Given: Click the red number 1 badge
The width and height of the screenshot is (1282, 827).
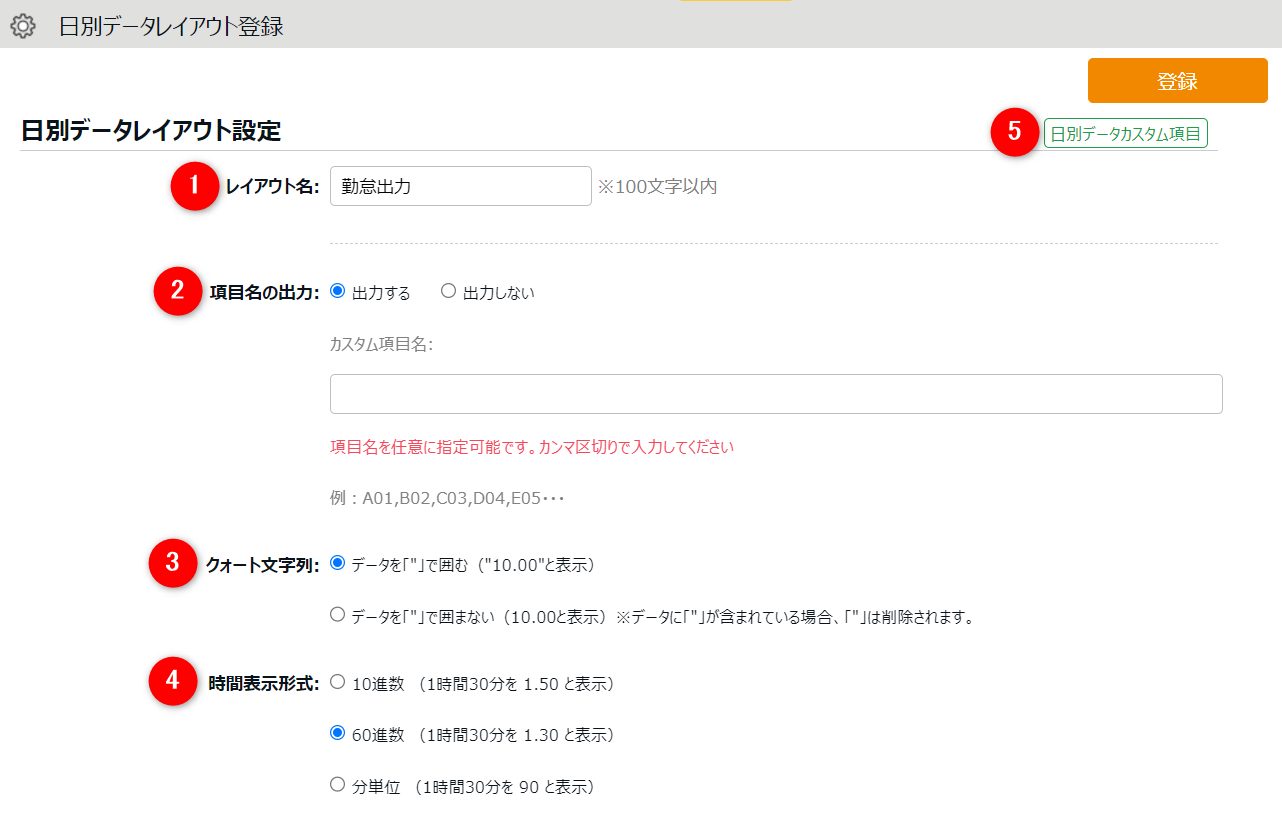Looking at the screenshot, I should pyautogui.click(x=194, y=186).
